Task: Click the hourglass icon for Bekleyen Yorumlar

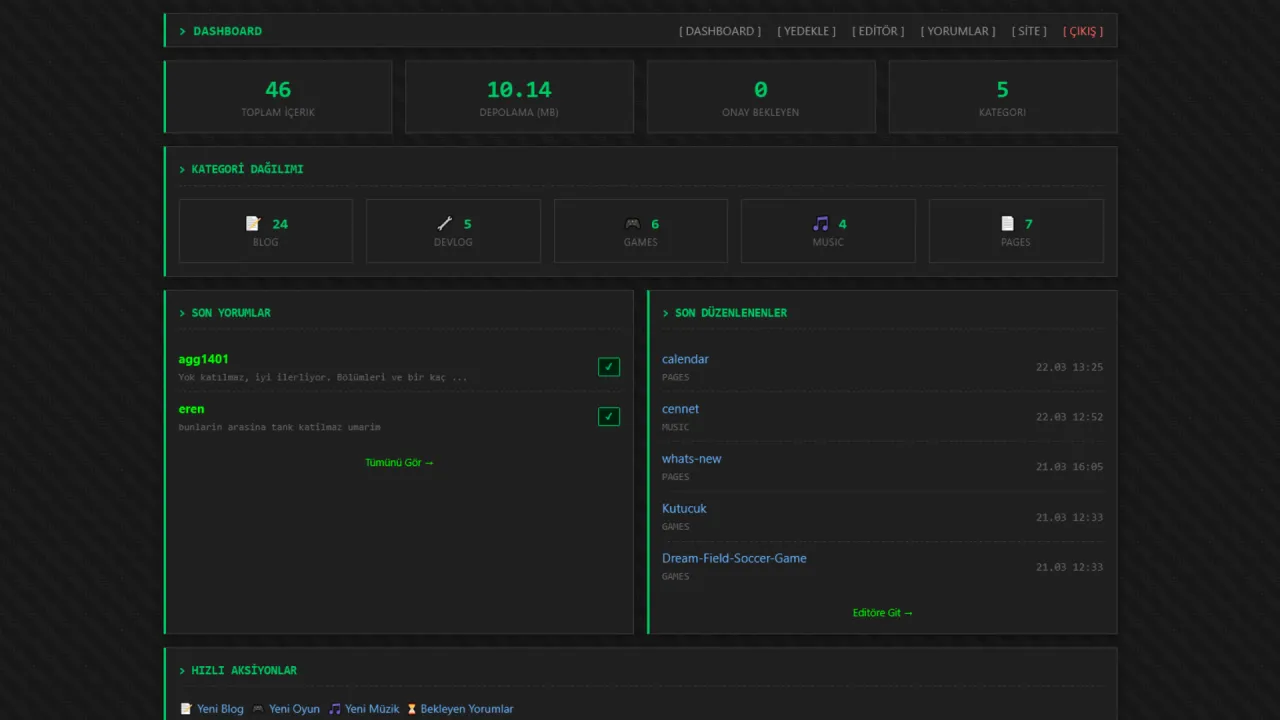Action: pos(410,709)
